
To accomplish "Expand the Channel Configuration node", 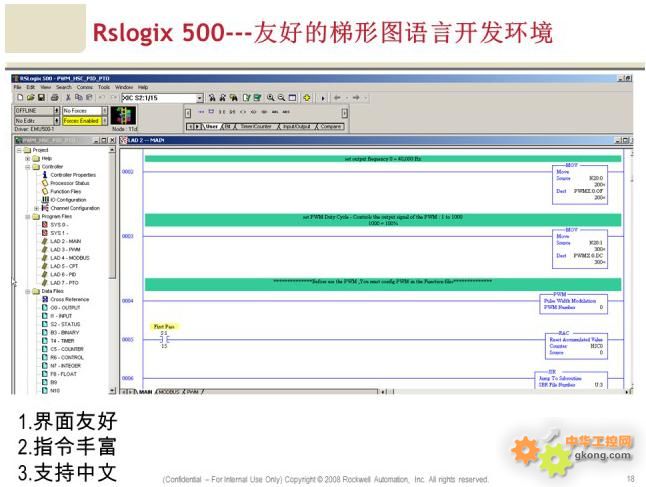I will click(36, 208).
